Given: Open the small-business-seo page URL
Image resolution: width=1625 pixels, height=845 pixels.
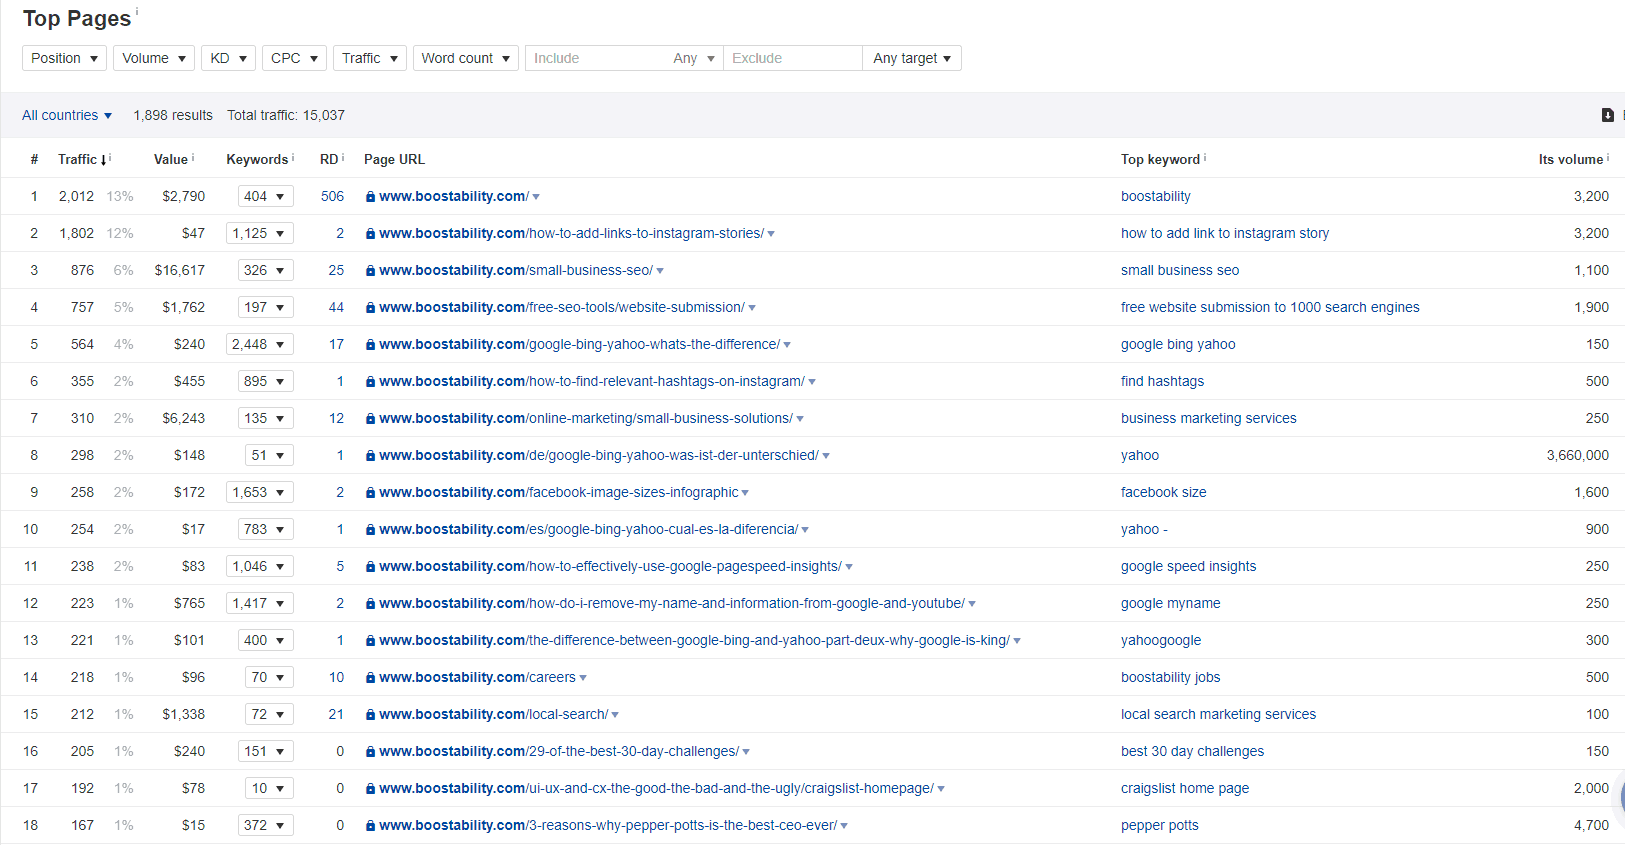Looking at the screenshot, I should tap(516, 270).
